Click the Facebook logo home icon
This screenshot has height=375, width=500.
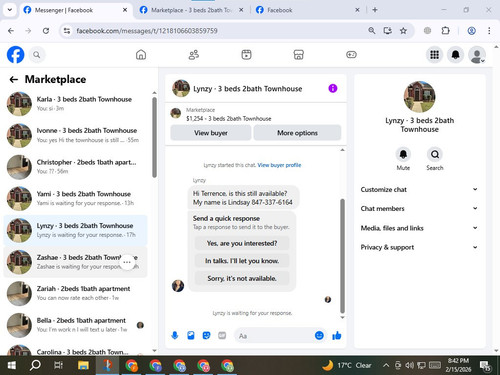click(x=15, y=55)
